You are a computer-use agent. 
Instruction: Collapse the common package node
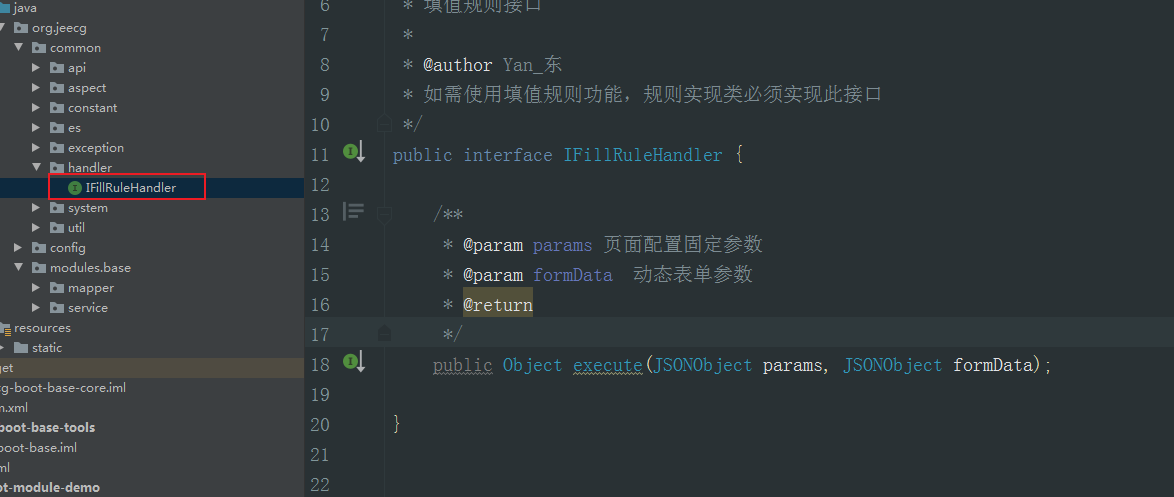coord(19,47)
